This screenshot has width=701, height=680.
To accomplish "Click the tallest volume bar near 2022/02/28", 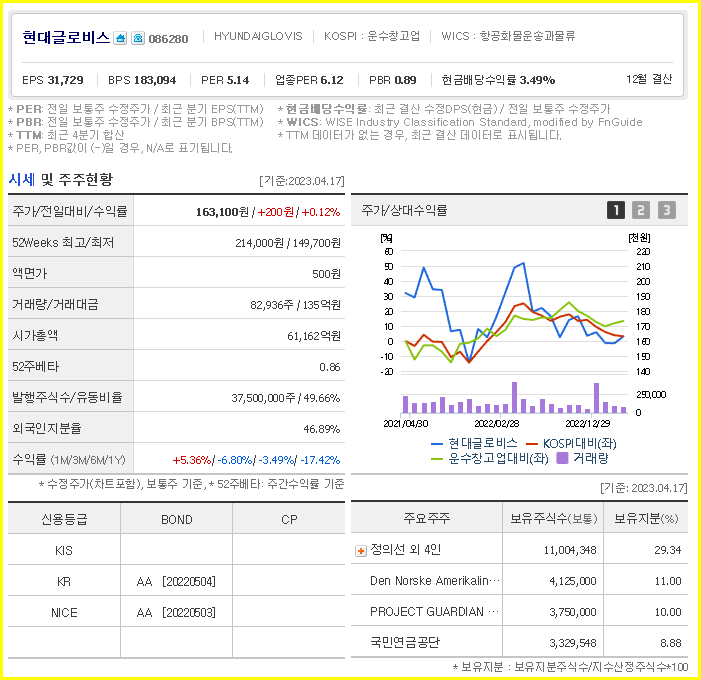I will pyautogui.click(x=515, y=397).
